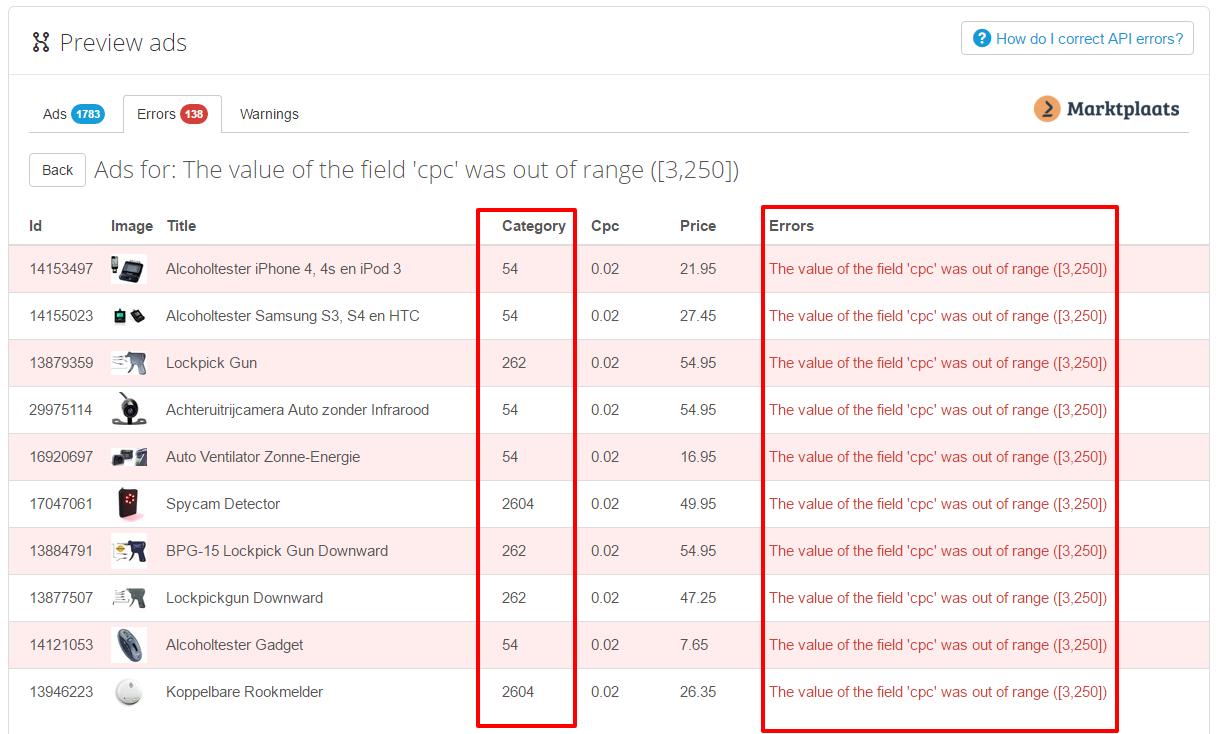Select ad id 17047061
The width and height of the screenshot is (1230, 734).
click(x=61, y=504)
